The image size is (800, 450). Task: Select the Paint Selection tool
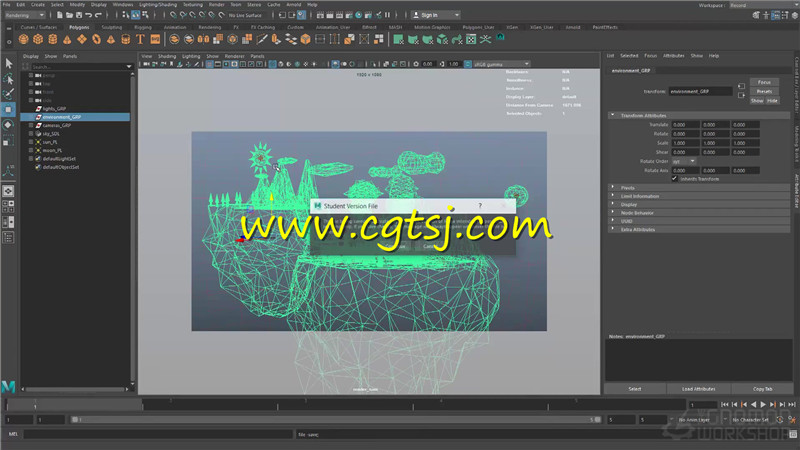[9, 93]
